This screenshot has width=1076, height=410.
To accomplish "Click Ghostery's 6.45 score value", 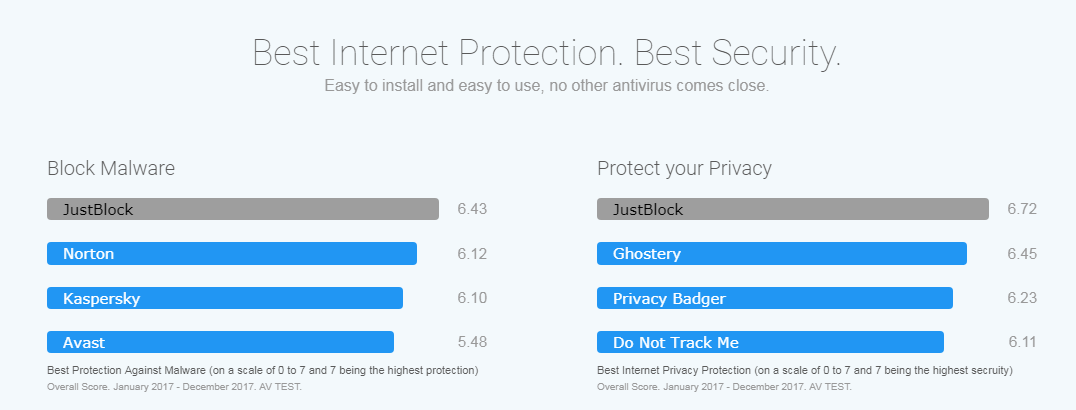I will pyautogui.click(x=1022, y=254).
